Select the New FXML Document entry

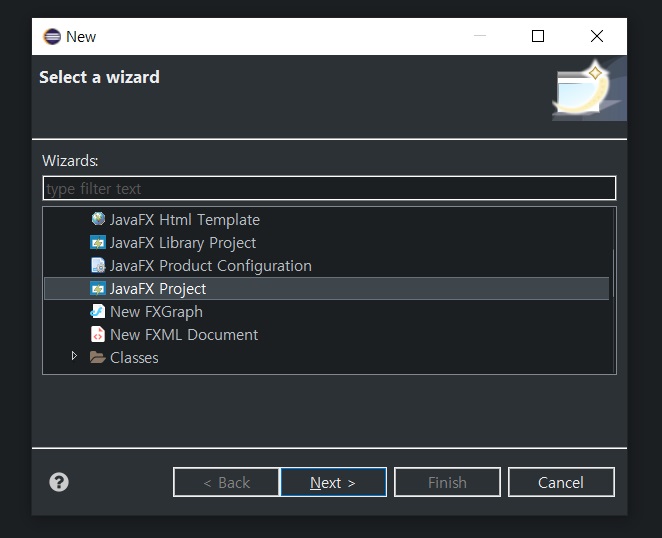(x=184, y=335)
